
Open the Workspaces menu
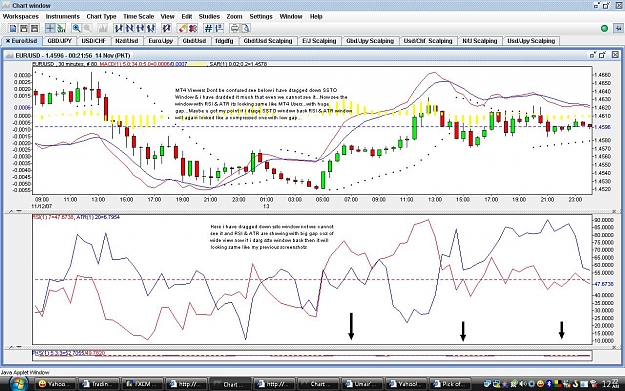pyautogui.click(x=21, y=16)
